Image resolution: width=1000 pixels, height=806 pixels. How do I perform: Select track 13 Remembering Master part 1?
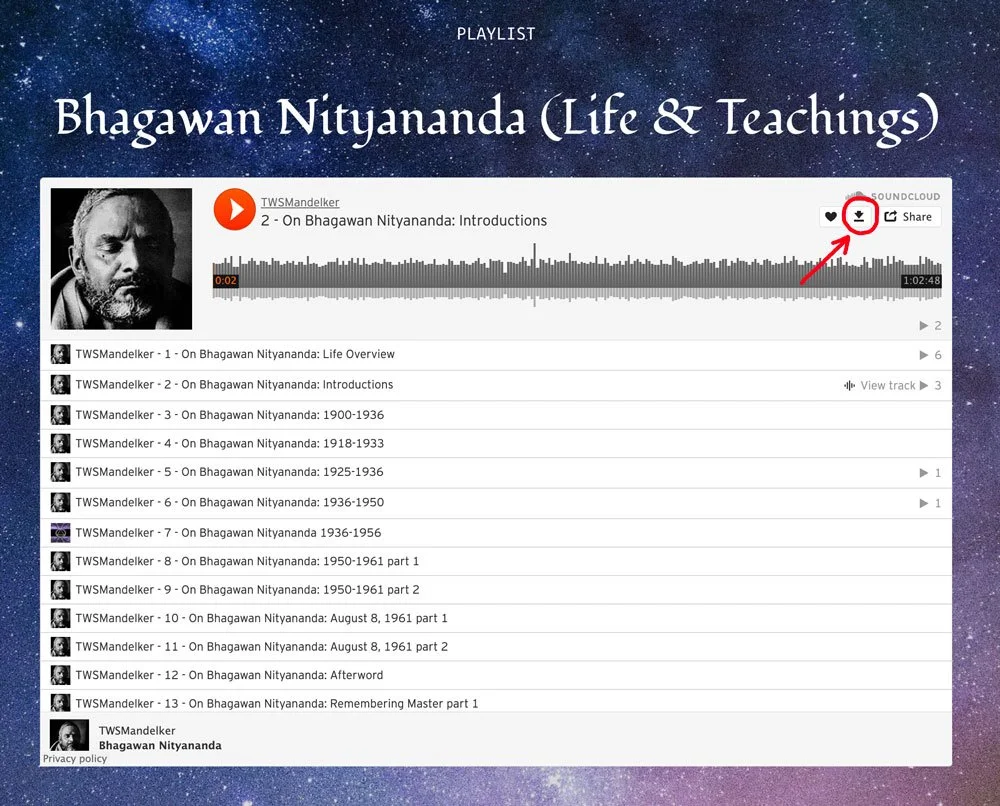496,701
